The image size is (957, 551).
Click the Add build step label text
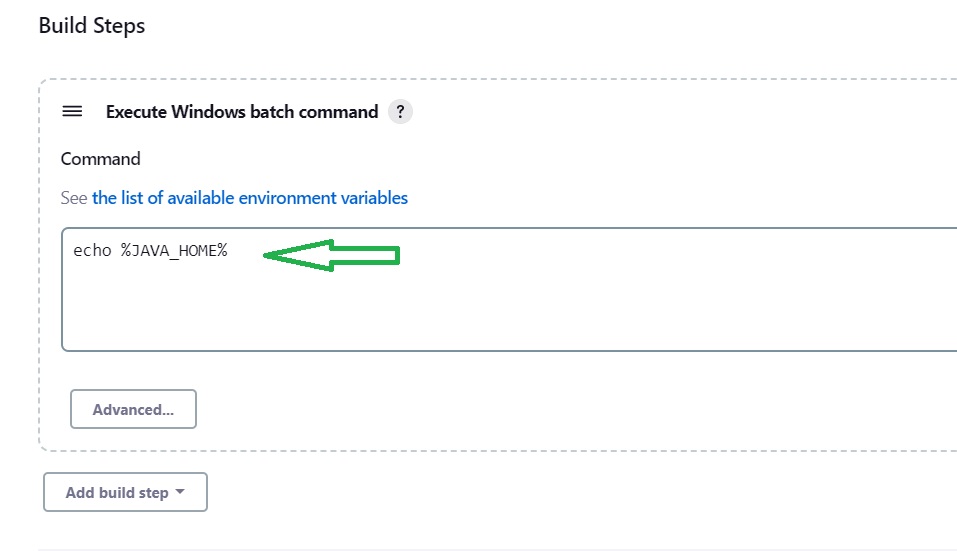coord(117,492)
